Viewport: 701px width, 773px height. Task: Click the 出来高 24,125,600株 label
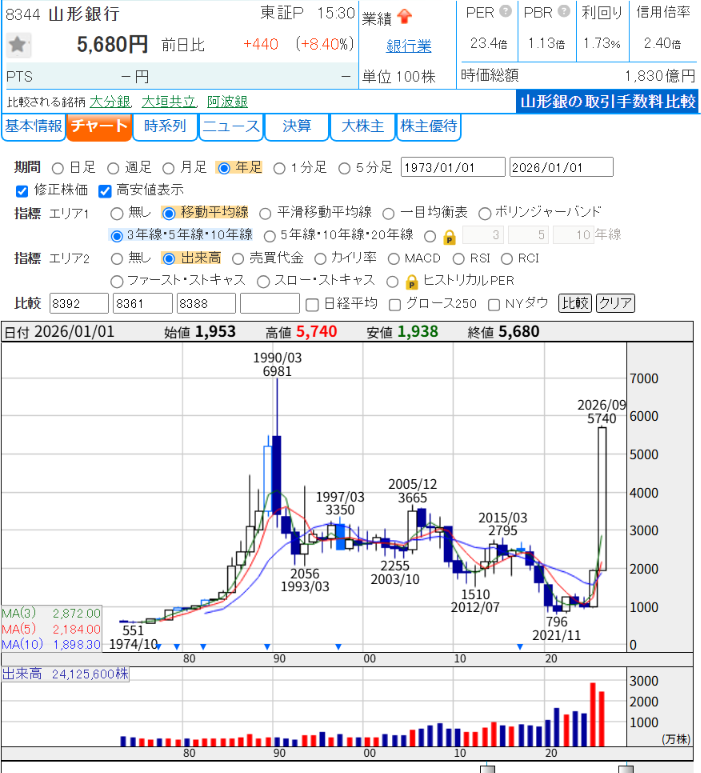[x=65, y=674]
